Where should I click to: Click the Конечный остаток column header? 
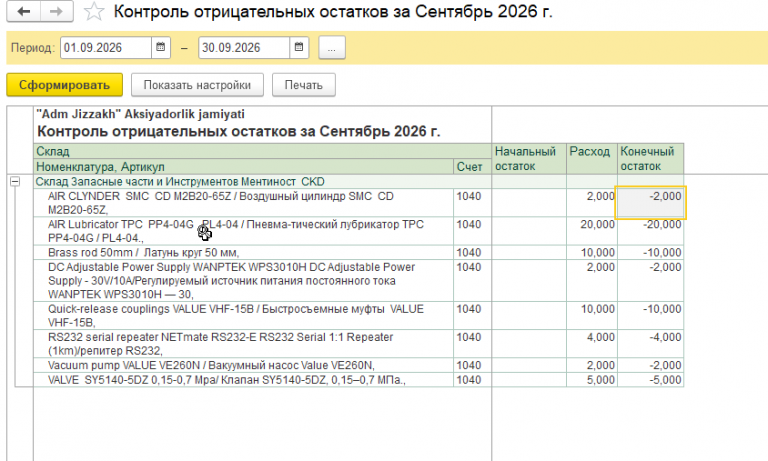pyautogui.click(x=650, y=159)
